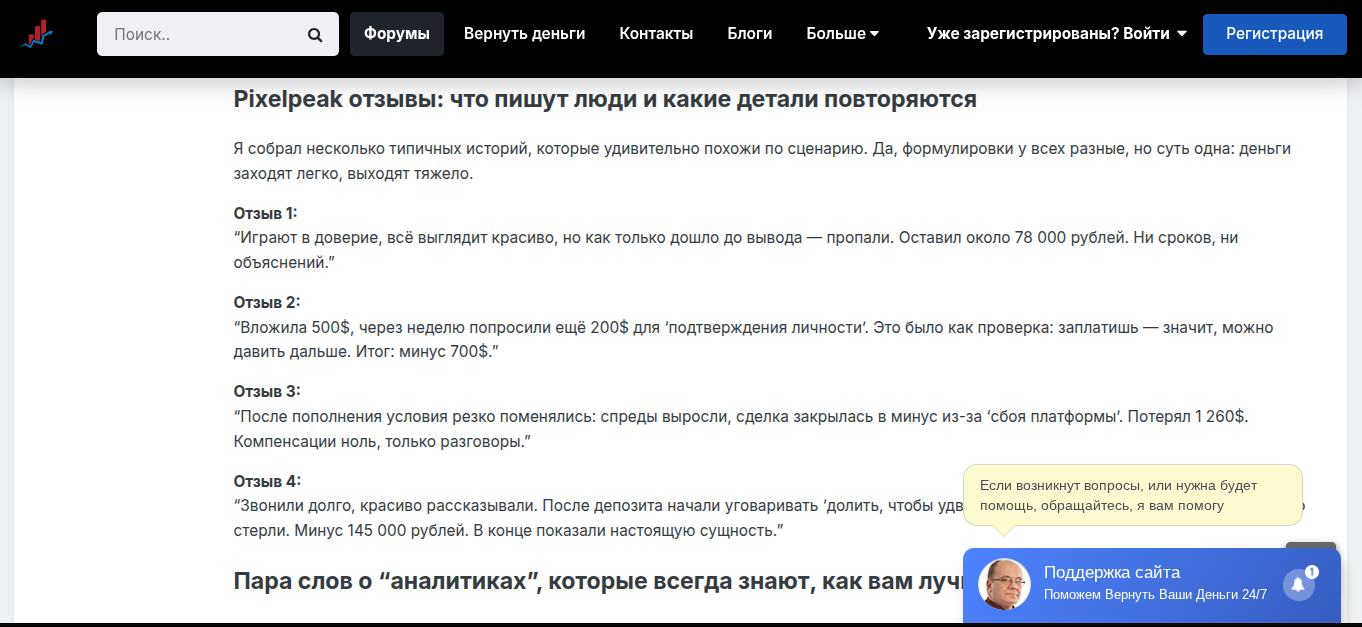Click the Pixelpeak отзывы heading
The height and width of the screenshot is (627, 1362).
point(604,100)
